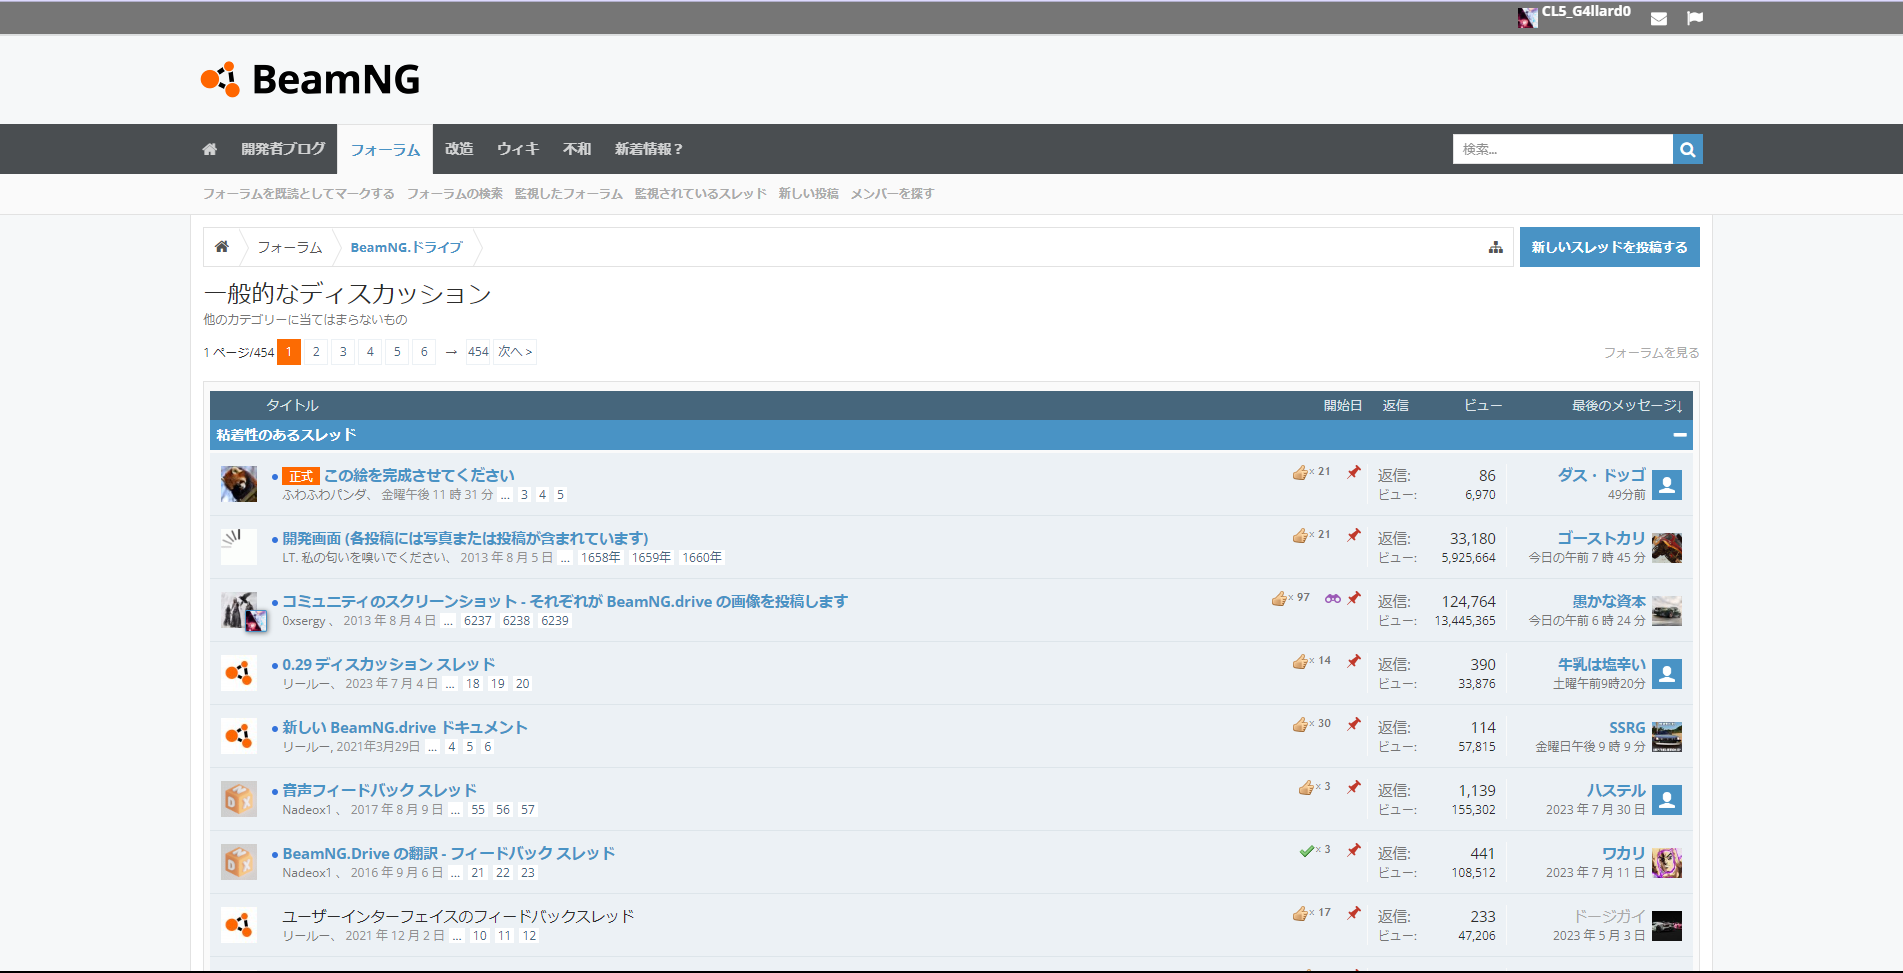Open the inbox envelope icon
Viewport: 1903px width, 973px height.
click(x=1659, y=19)
